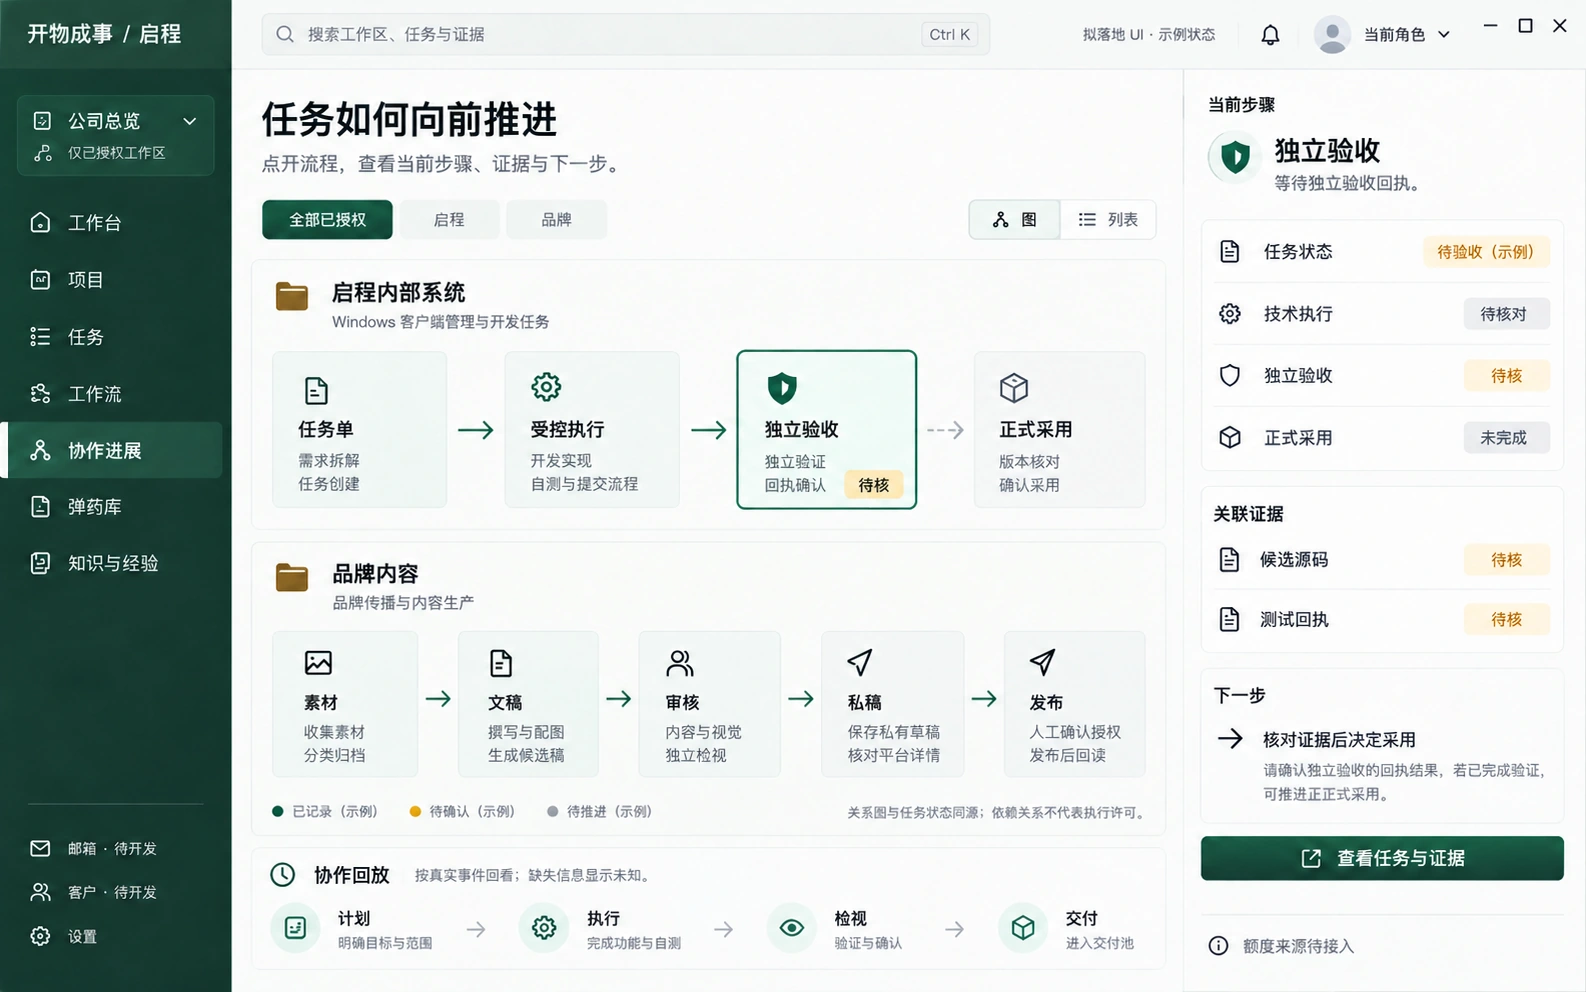Click the 品牌内容 folder icon
The image size is (1586, 992).
coord(292,577)
